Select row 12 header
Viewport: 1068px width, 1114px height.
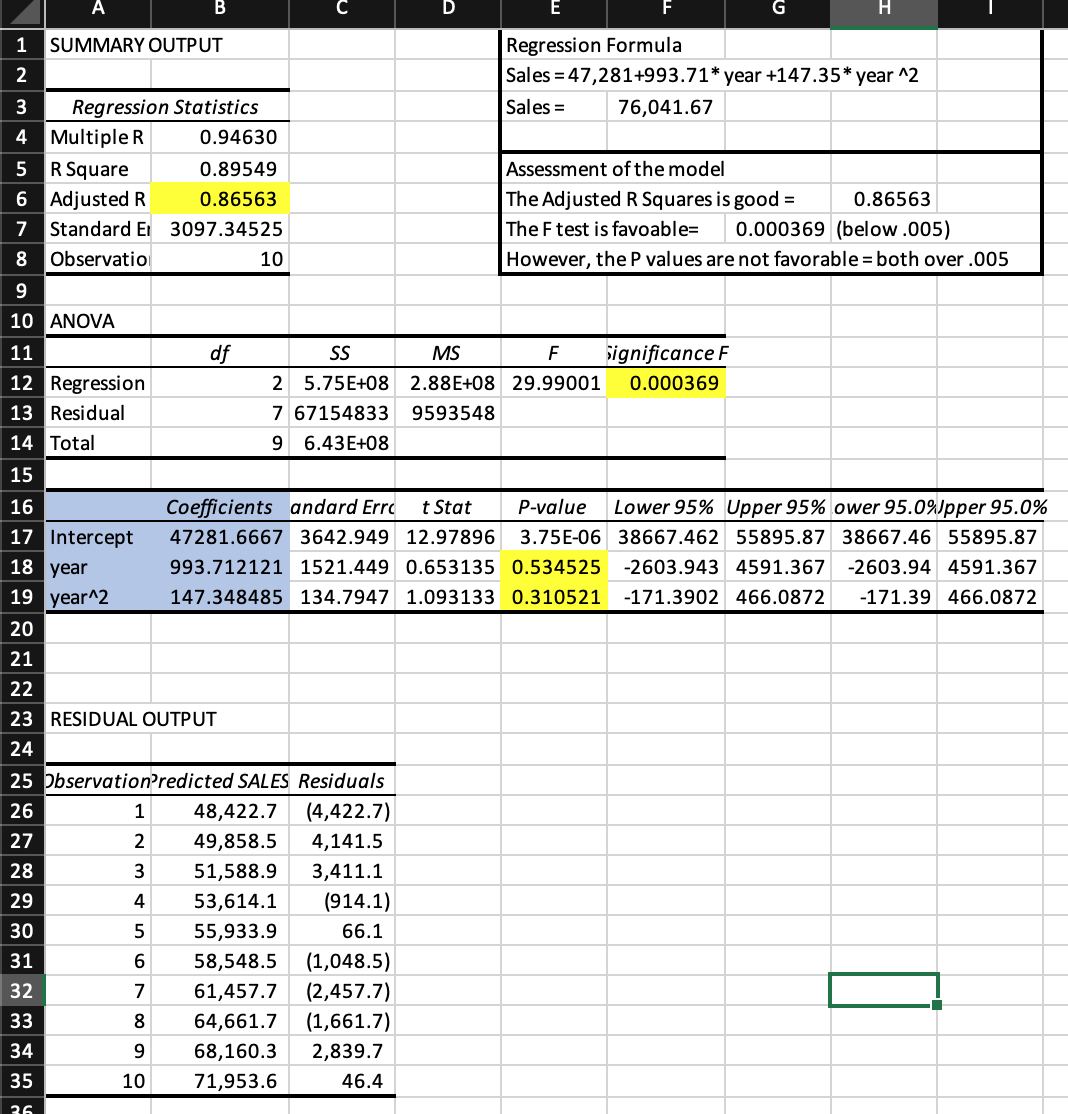pos(20,382)
